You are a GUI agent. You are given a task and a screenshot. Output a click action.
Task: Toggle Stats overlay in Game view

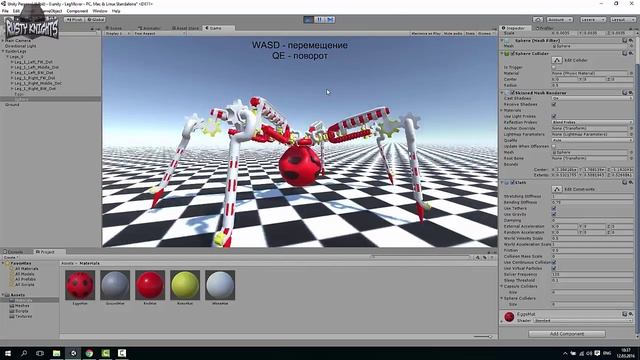470,33
